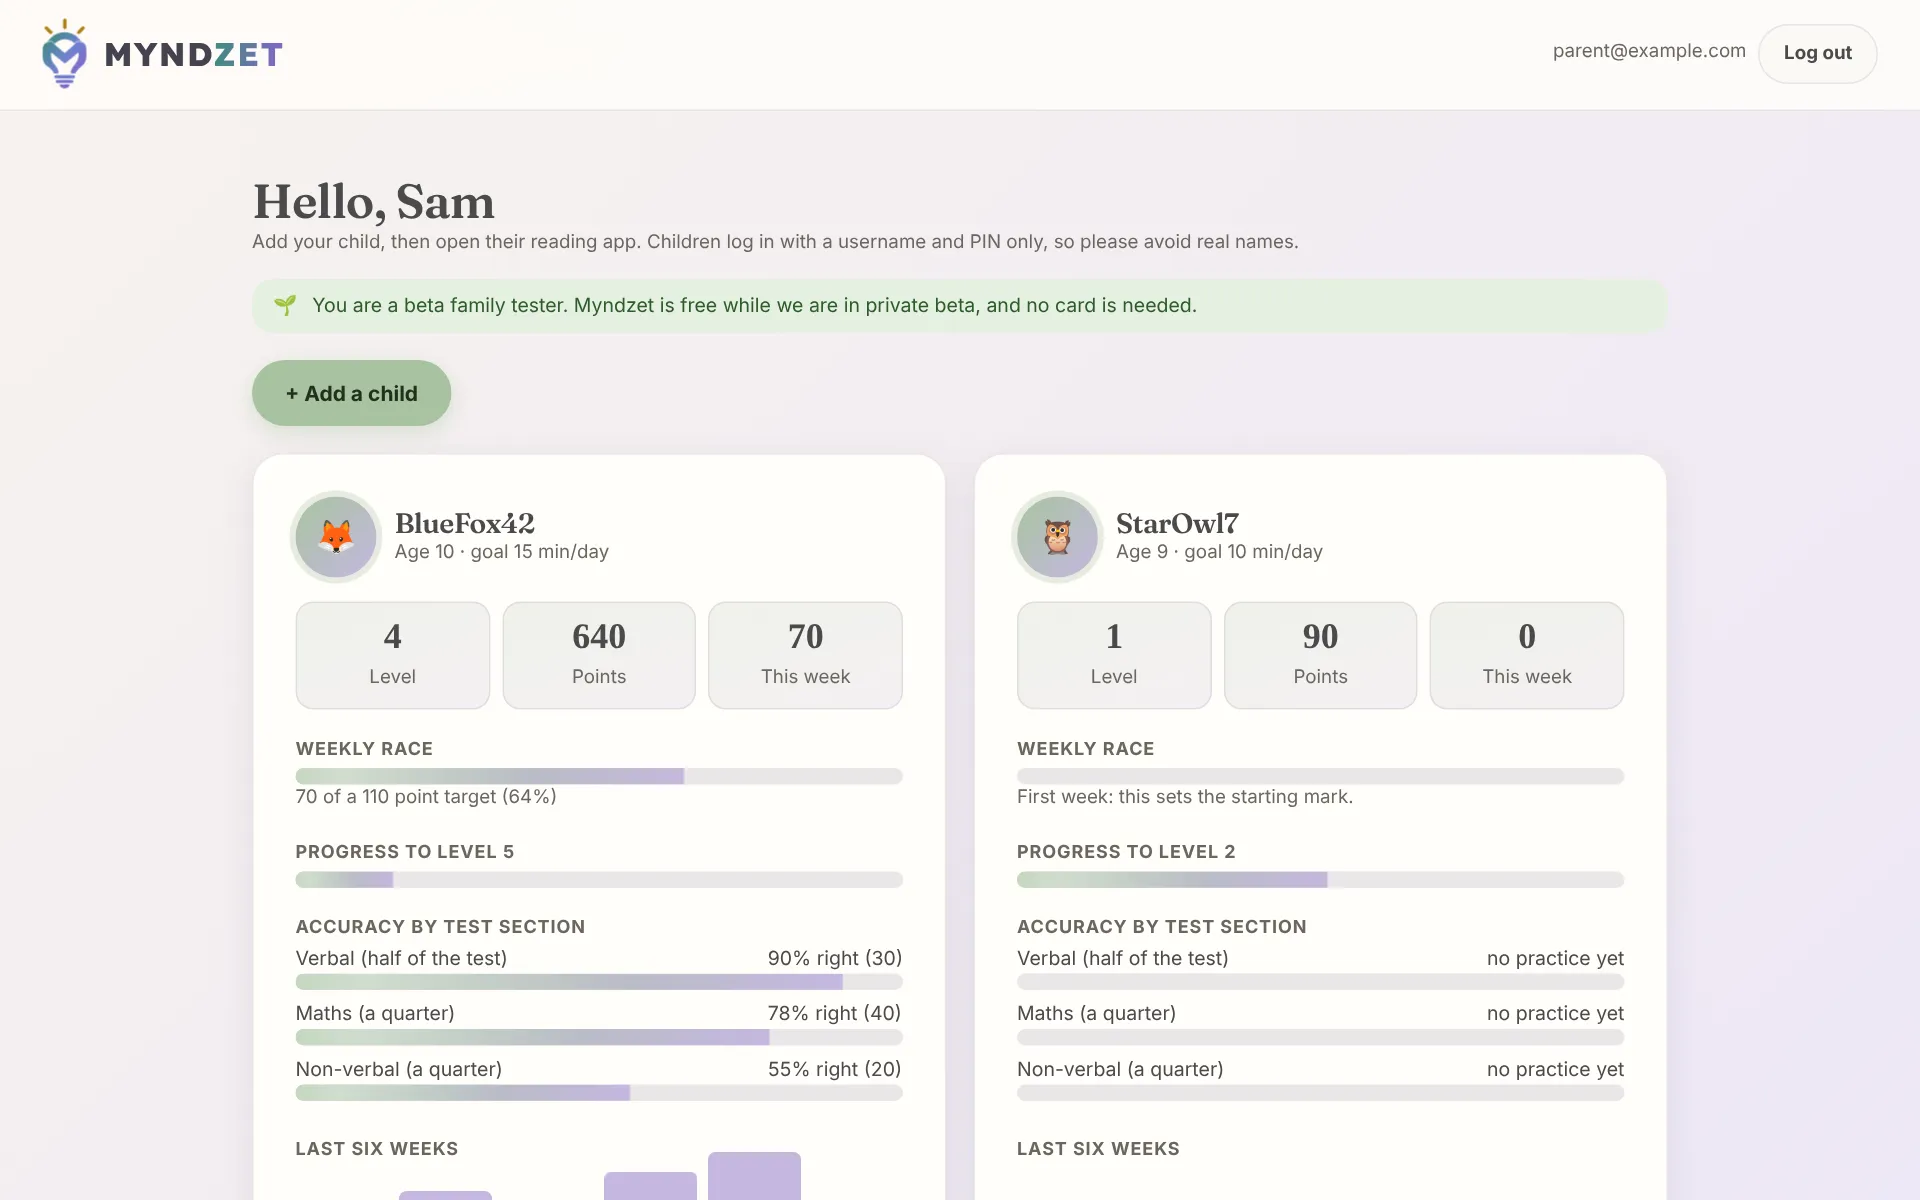Click the StarOwl7 owl avatar
1920x1200 pixels.
[x=1057, y=537]
